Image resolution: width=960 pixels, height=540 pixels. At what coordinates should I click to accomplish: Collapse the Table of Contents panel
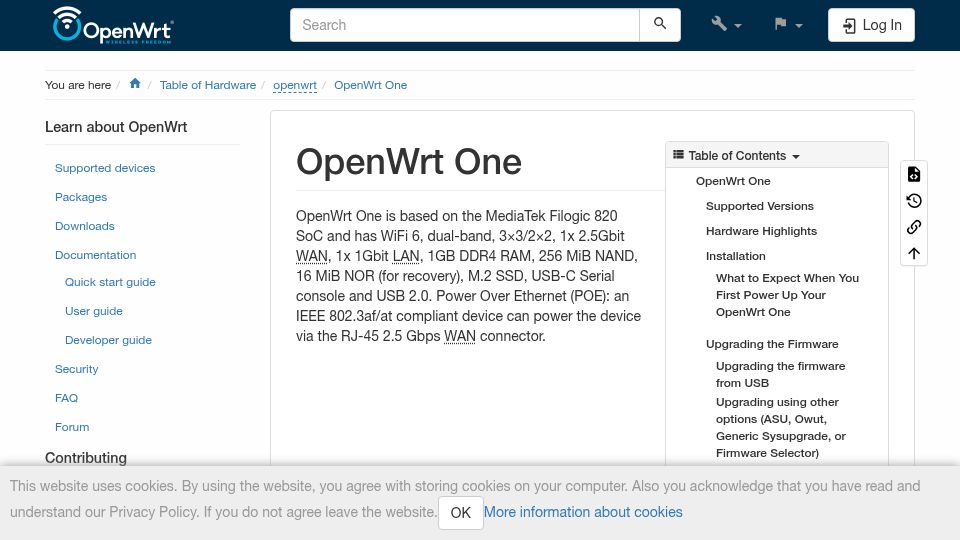coord(776,156)
